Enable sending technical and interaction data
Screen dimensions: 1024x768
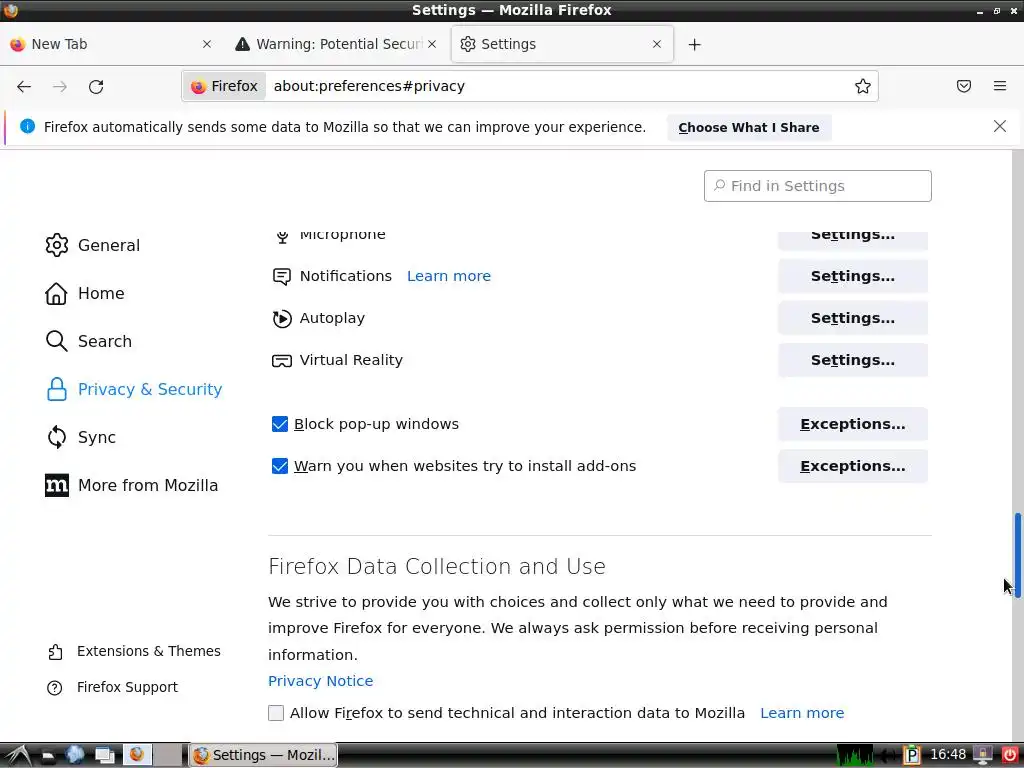click(x=276, y=713)
